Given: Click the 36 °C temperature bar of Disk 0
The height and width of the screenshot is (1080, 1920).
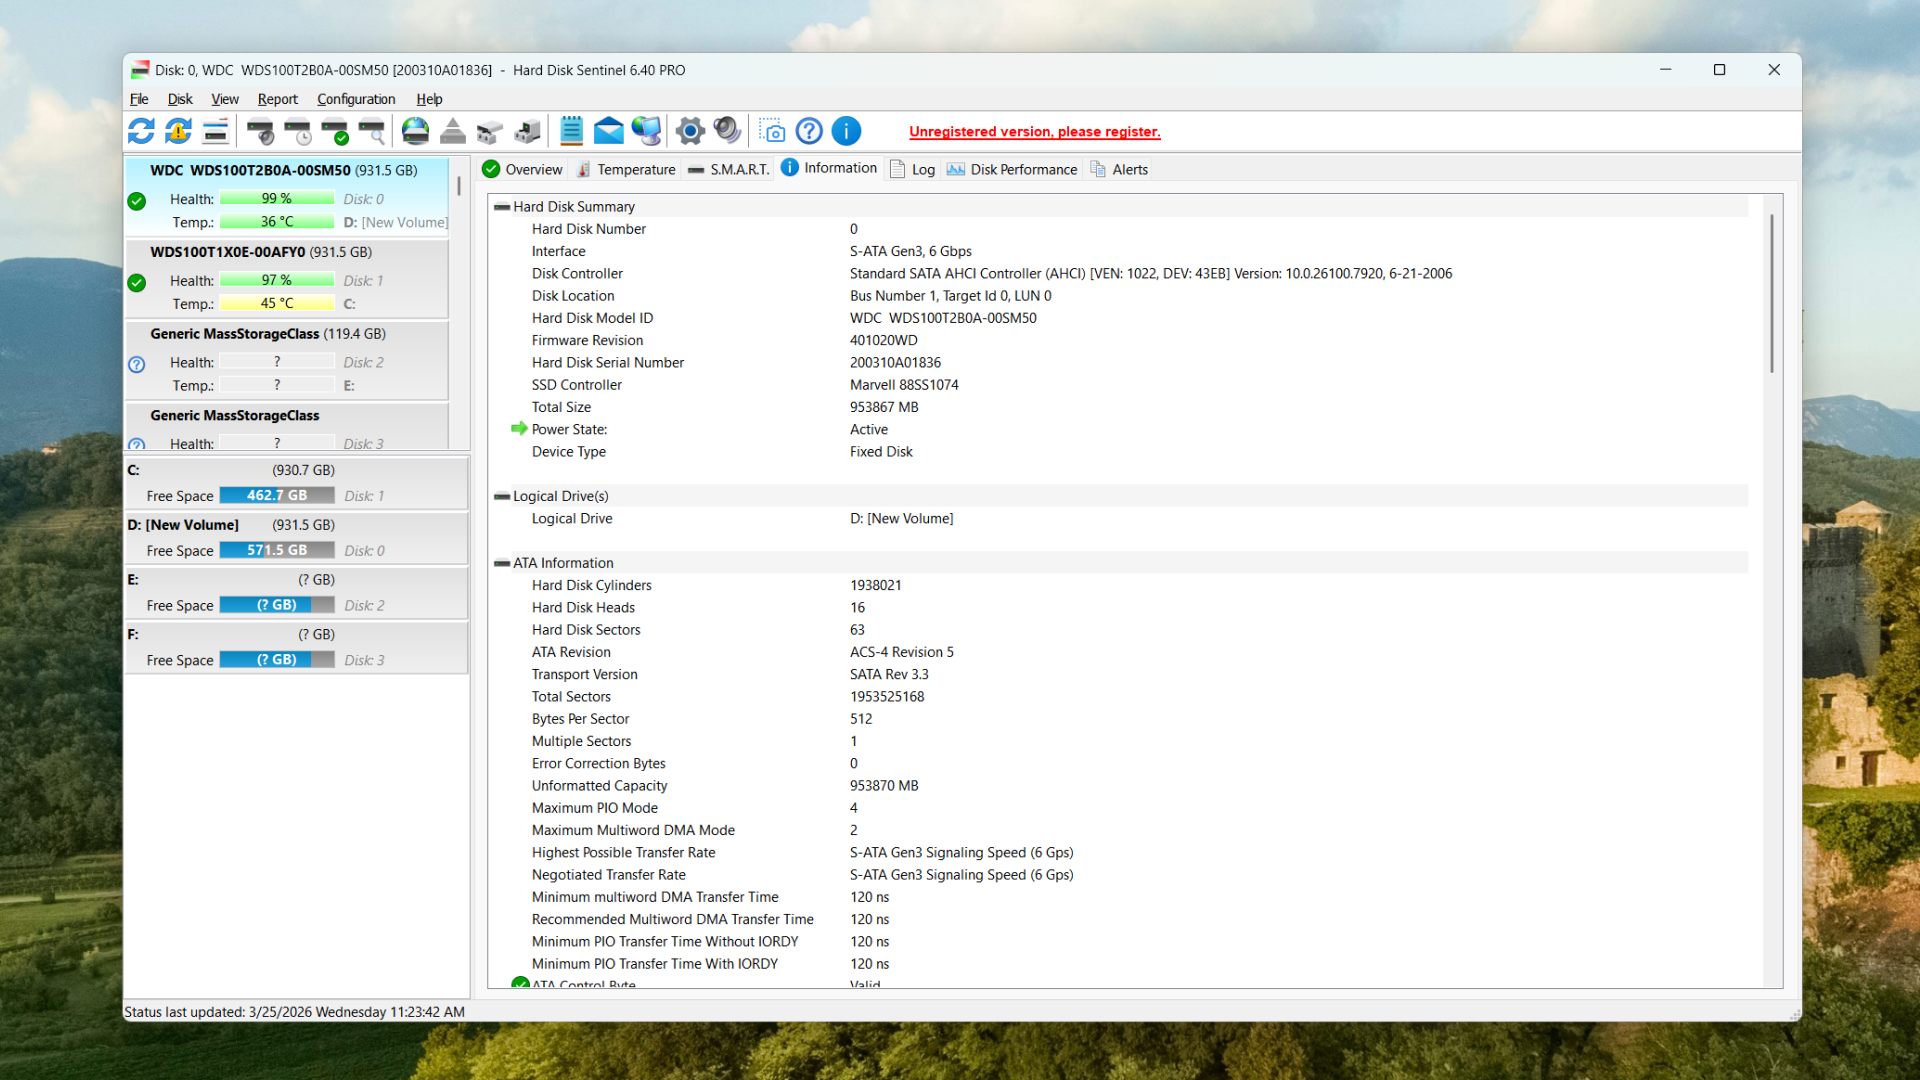Looking at the screenshot, I should pyautogui.click(x=277, y=222).
